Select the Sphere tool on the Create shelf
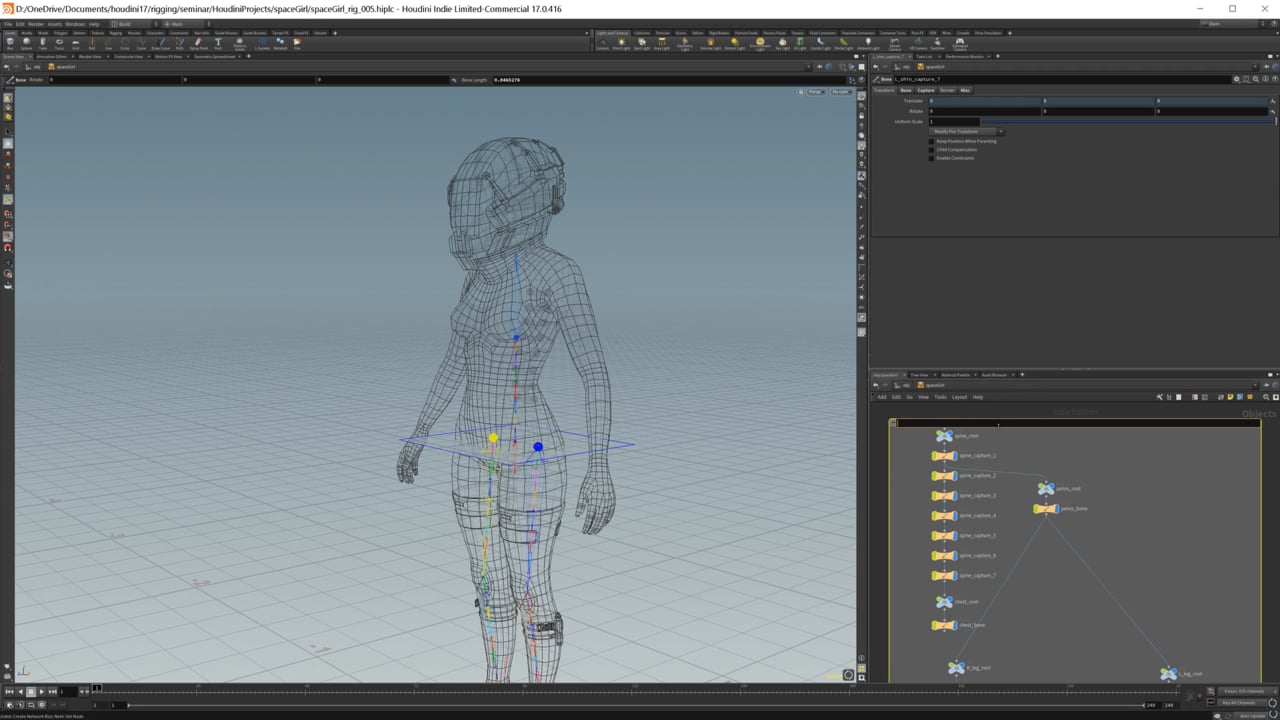The image size is (1280, 720). point(27,45)
